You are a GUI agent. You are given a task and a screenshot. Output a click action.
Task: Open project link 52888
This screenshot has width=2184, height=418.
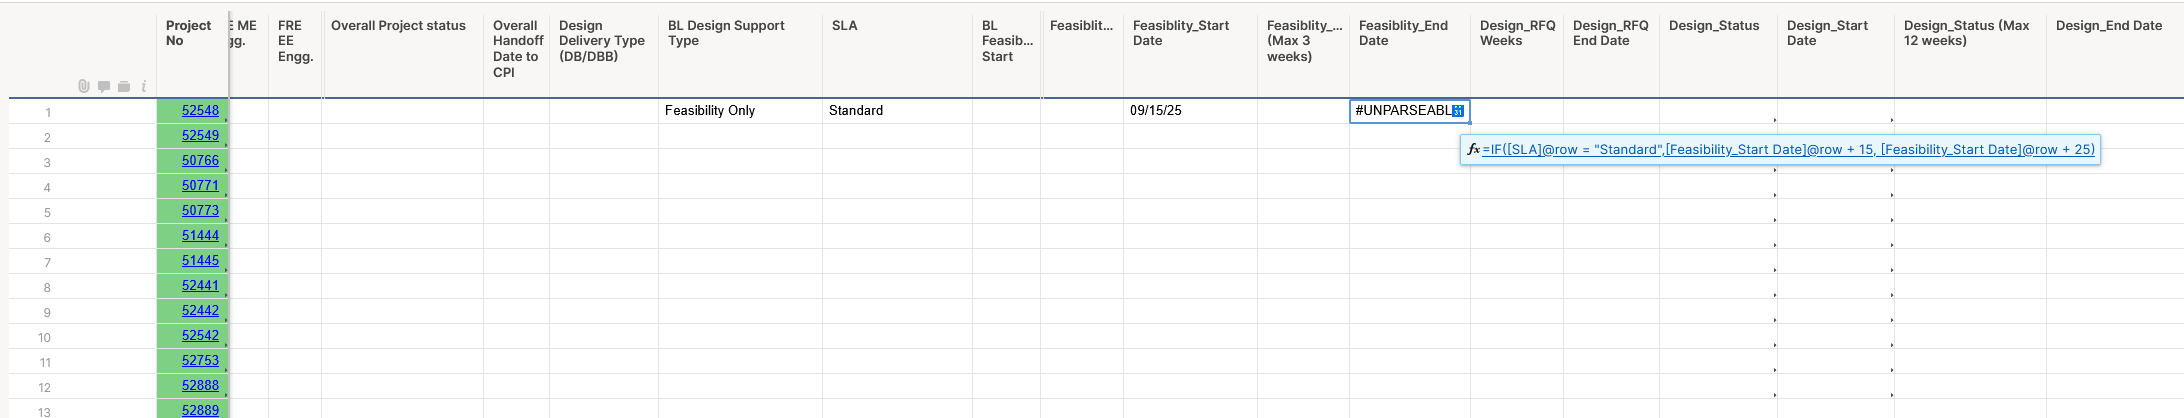click(200, 386)
